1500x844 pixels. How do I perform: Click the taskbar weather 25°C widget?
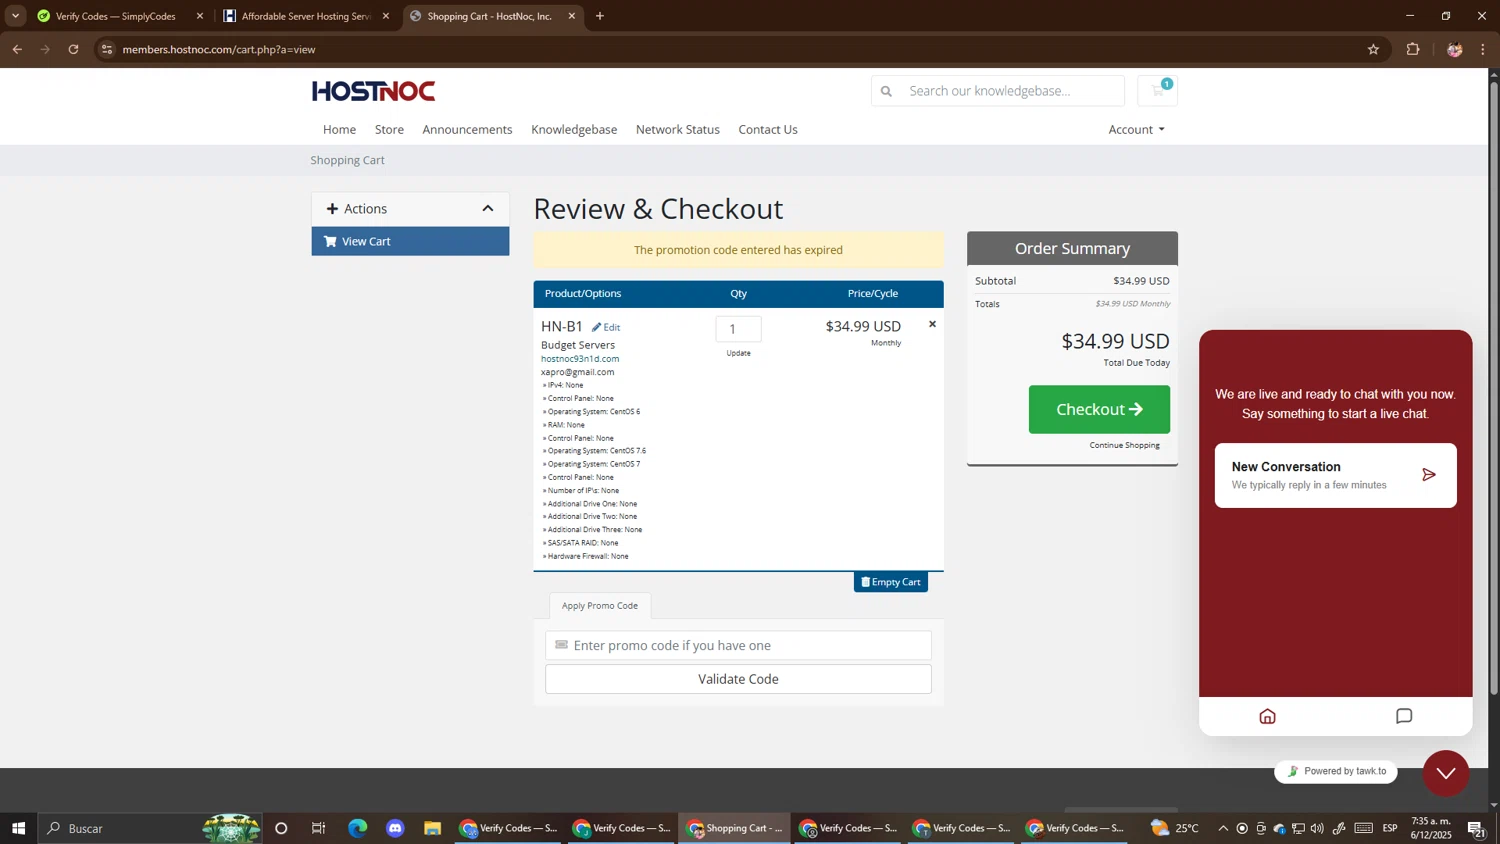click(1175, 828)
